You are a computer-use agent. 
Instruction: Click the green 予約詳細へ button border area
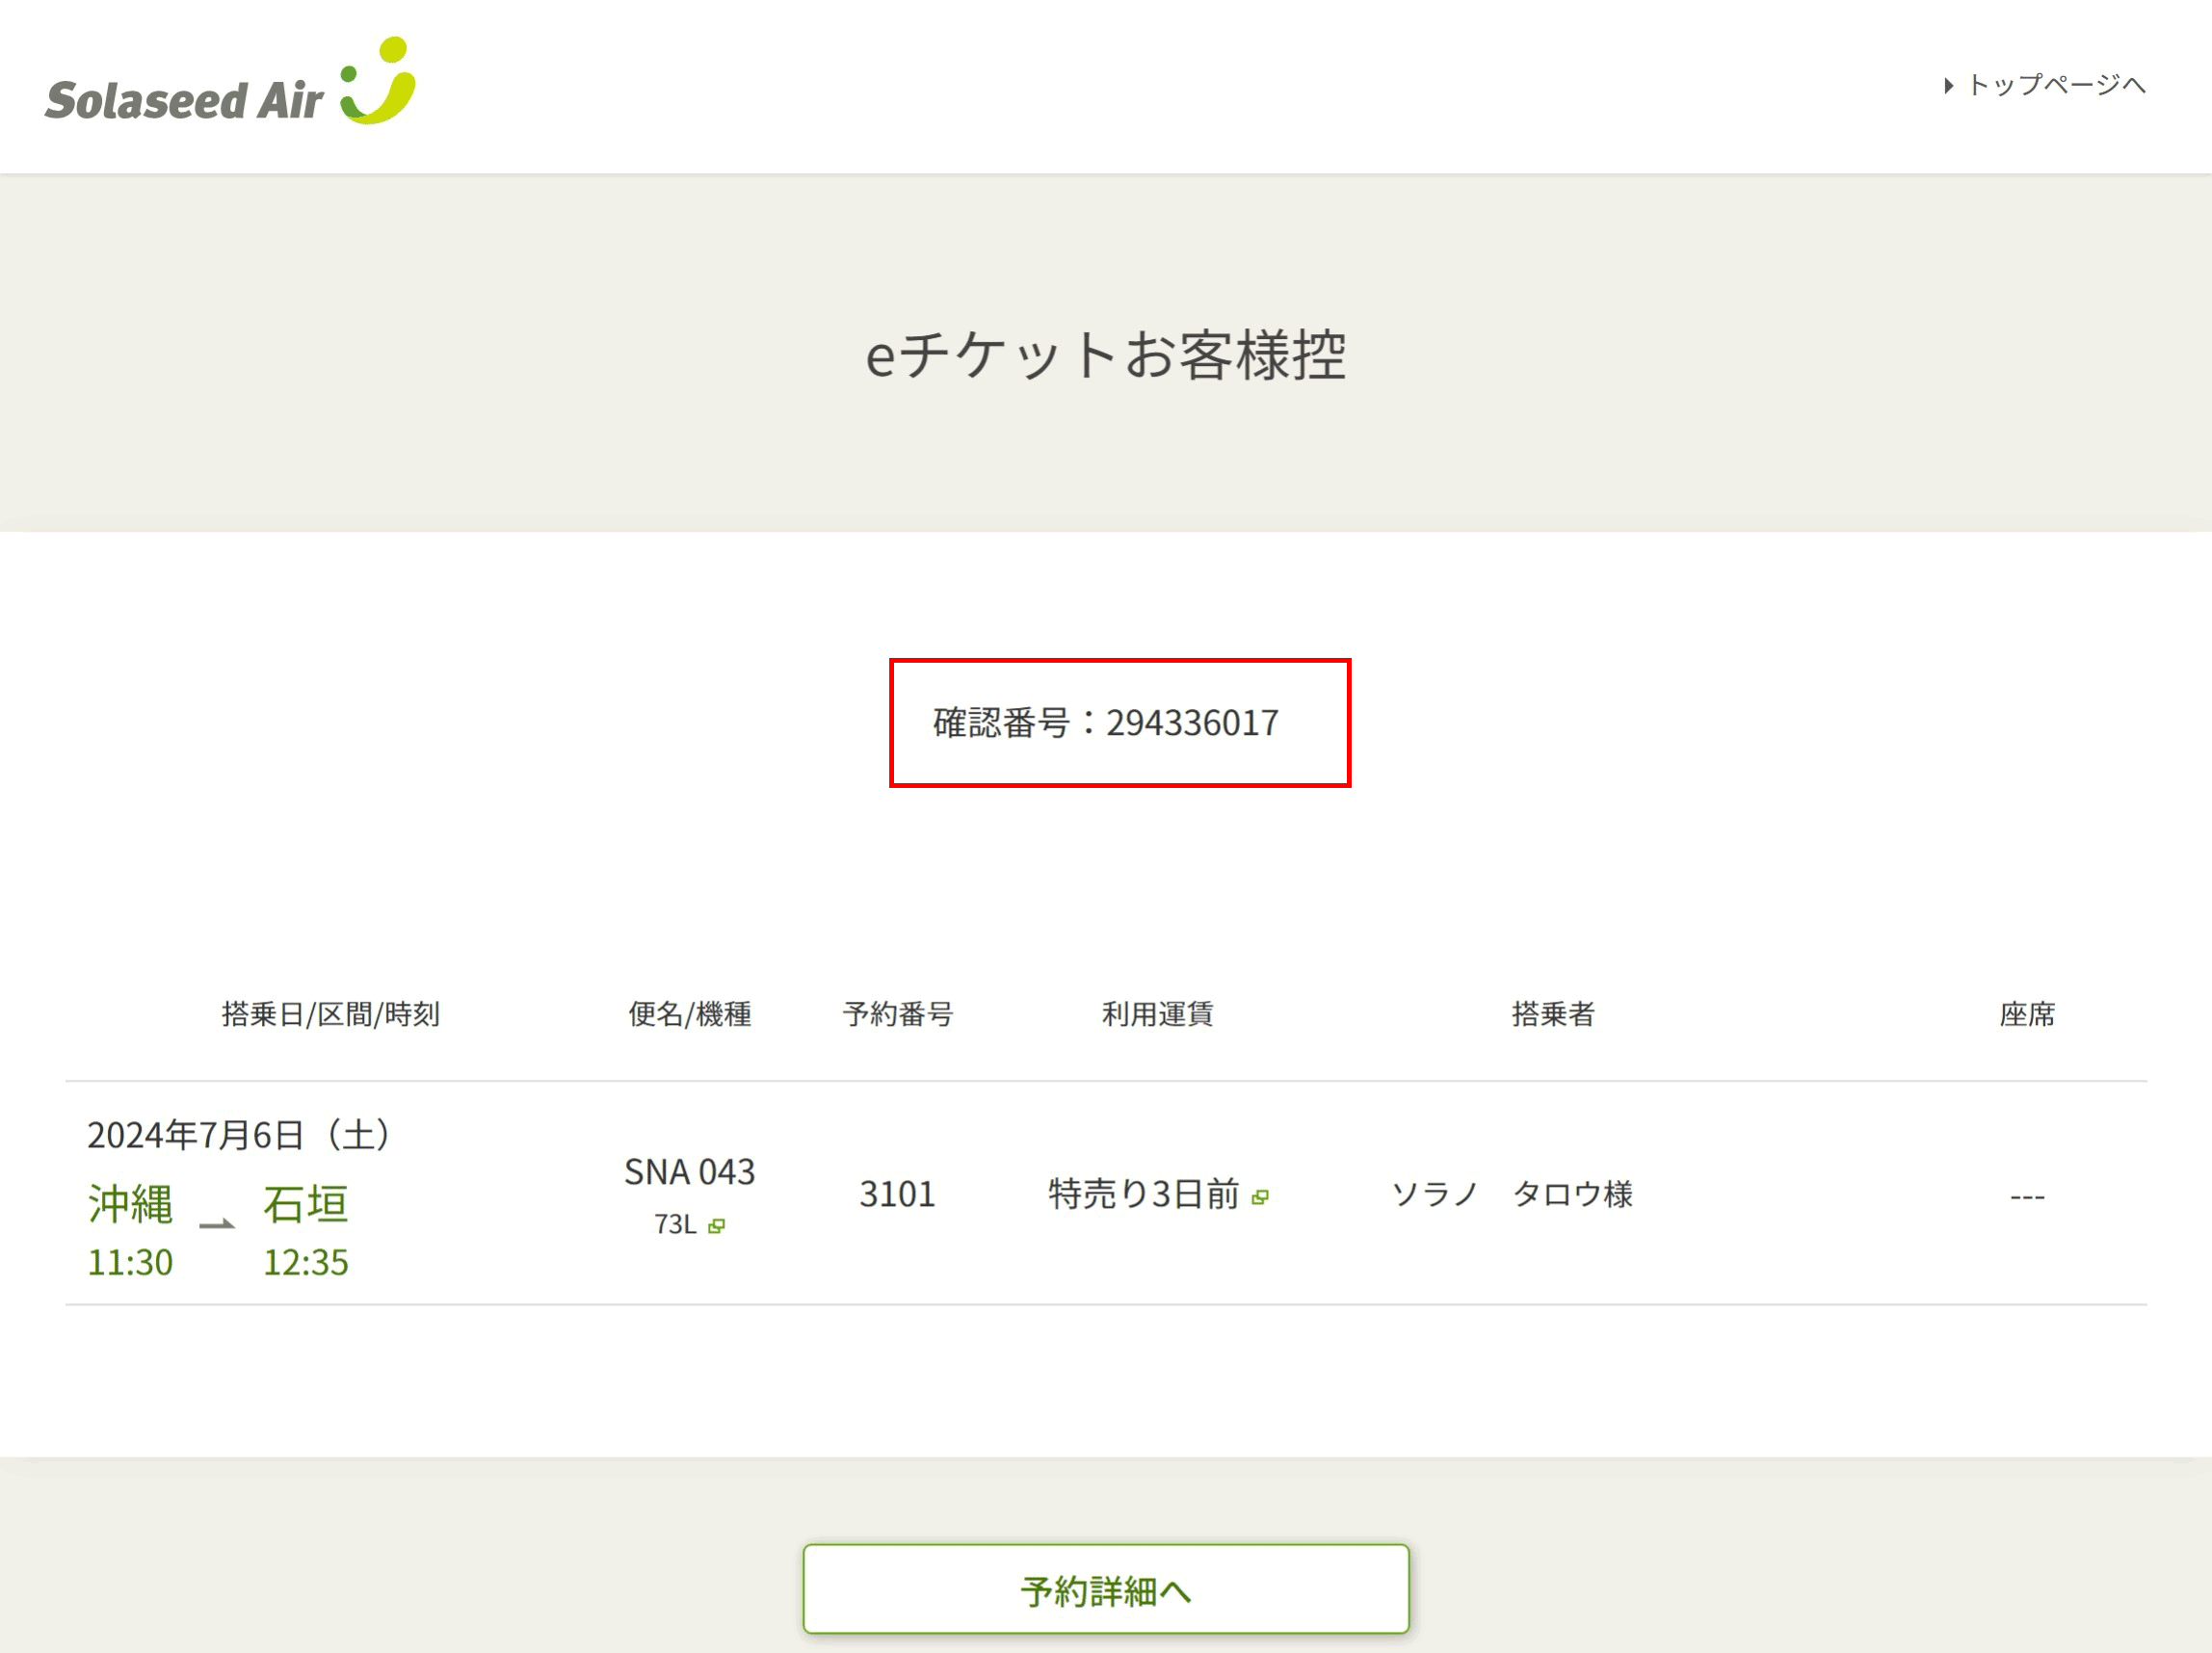pos(1105,1589)
